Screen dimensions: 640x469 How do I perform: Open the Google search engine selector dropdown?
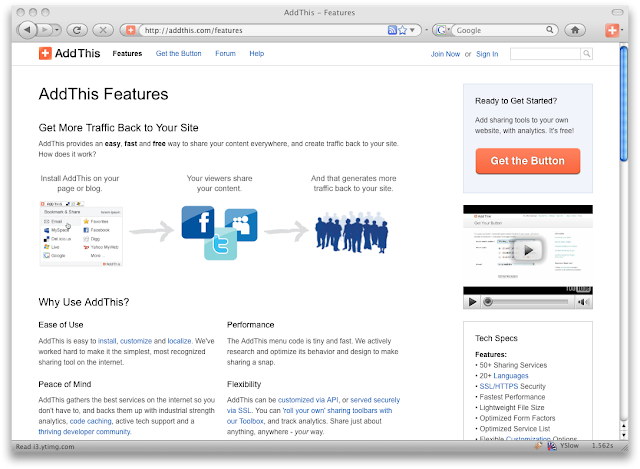tap(441, 30)
